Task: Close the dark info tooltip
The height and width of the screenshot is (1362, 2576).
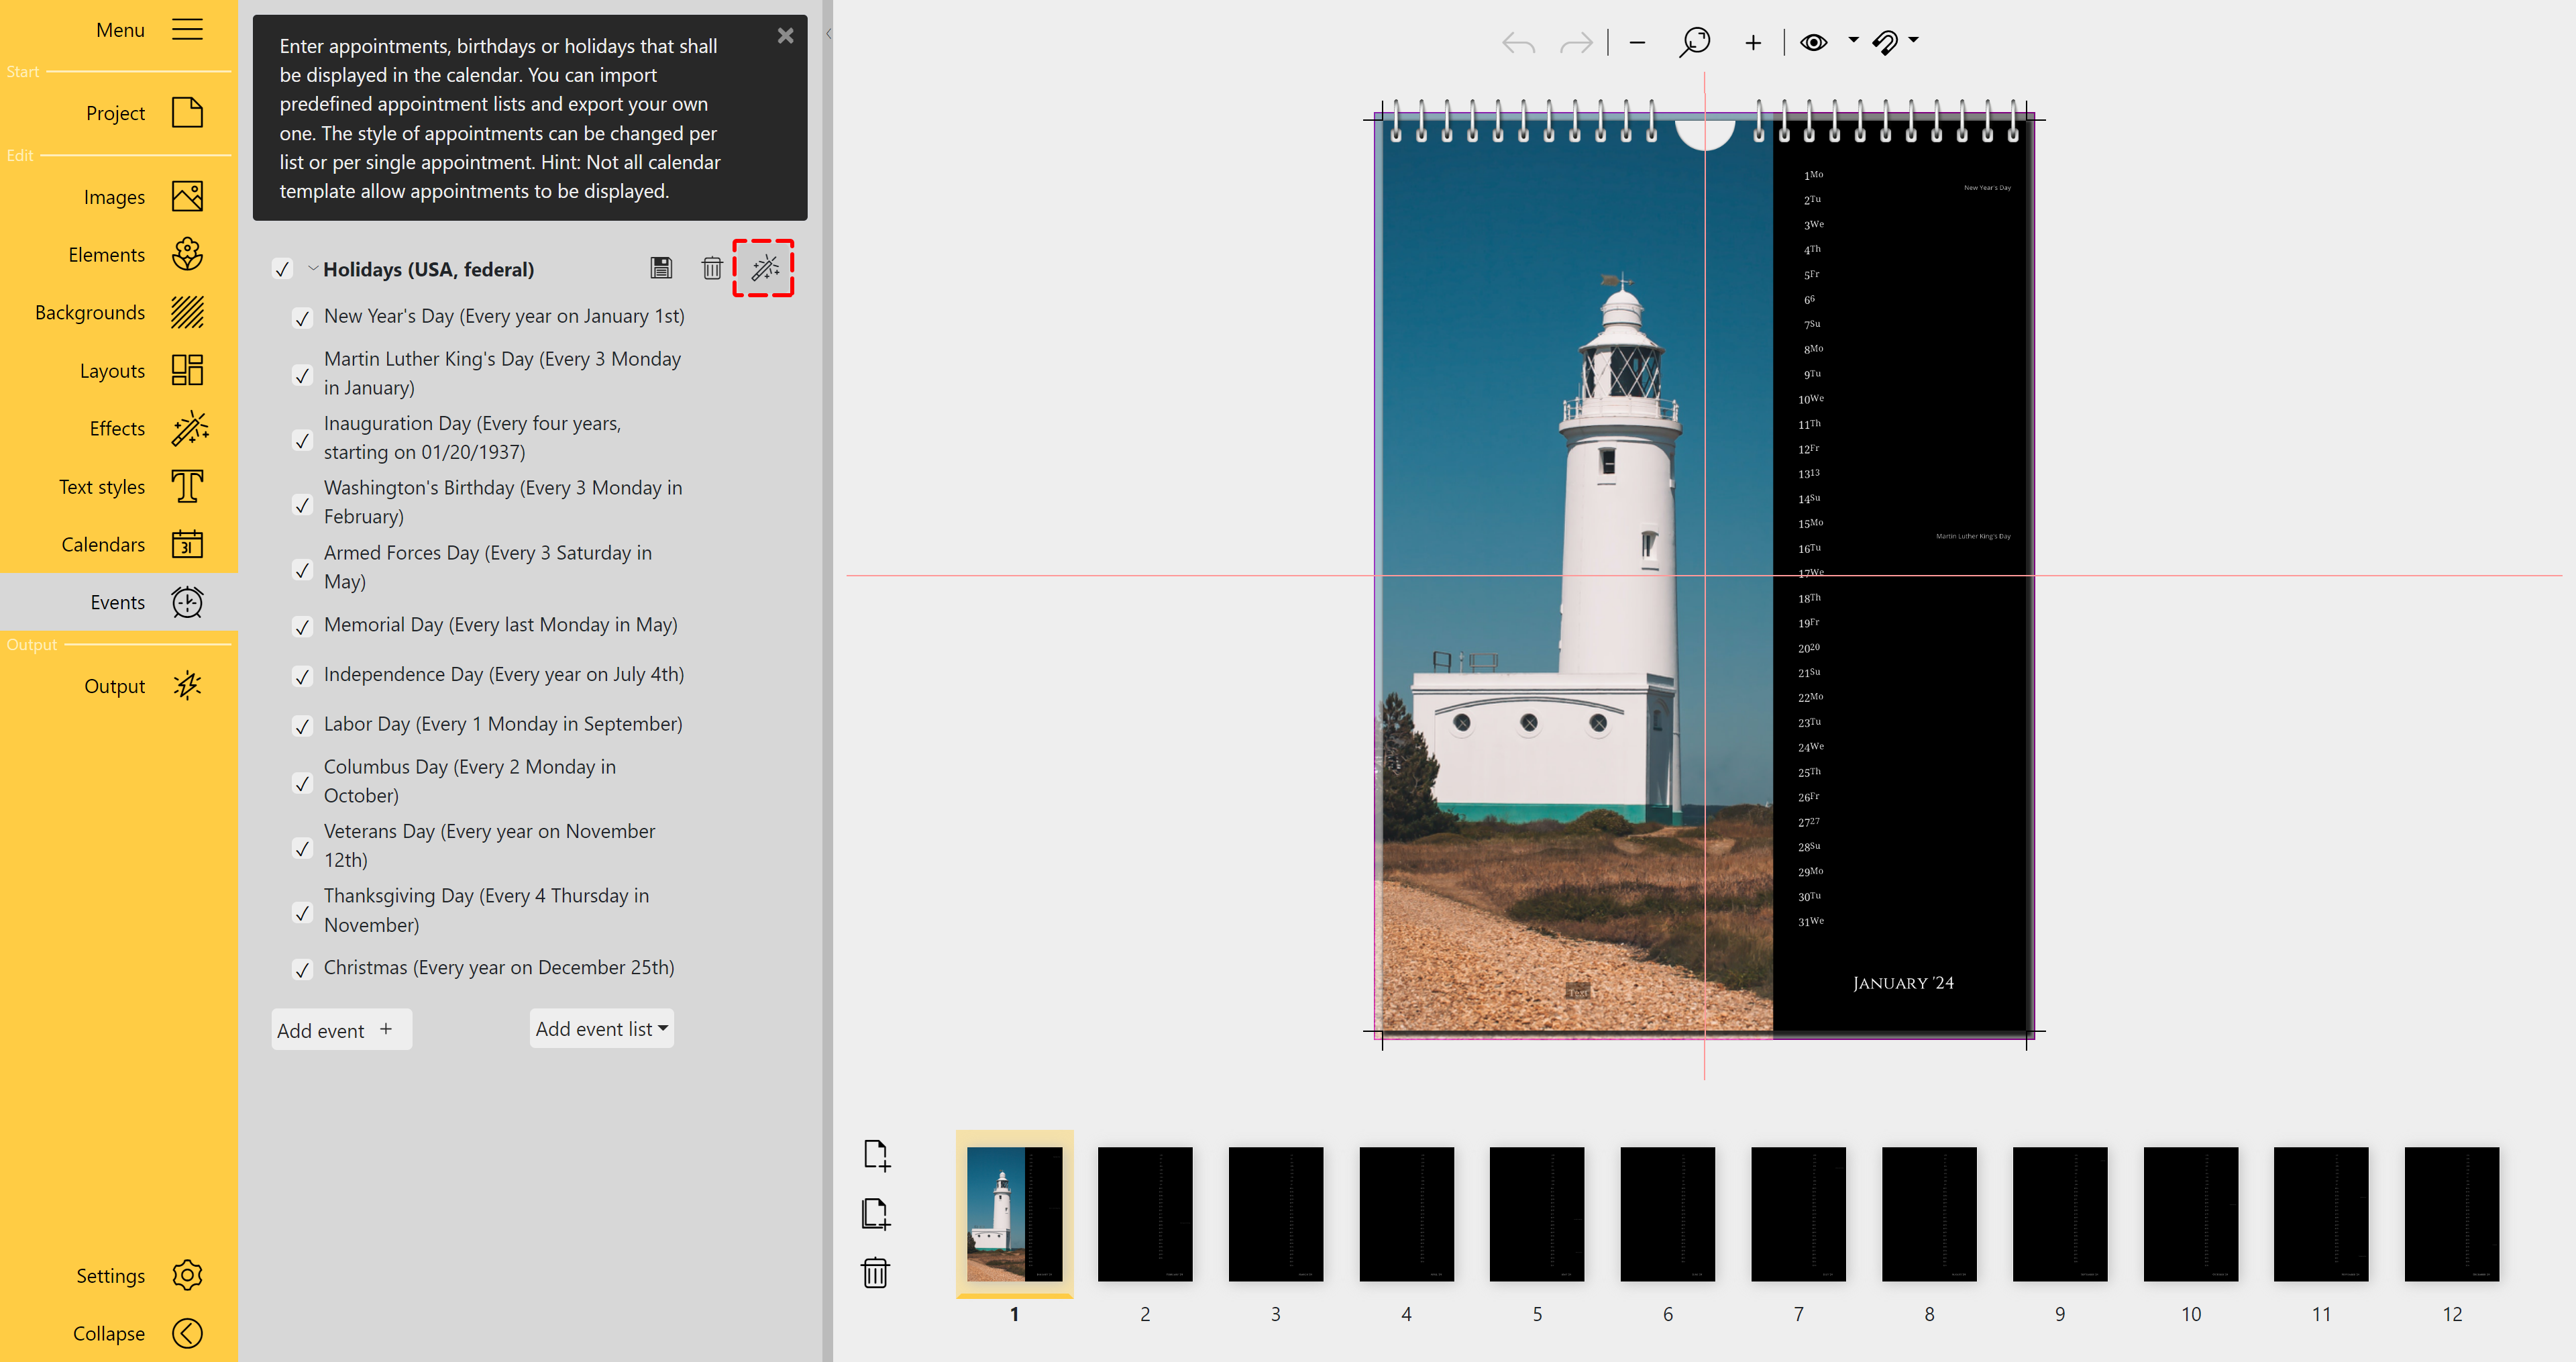Action: tap(786, 36)
